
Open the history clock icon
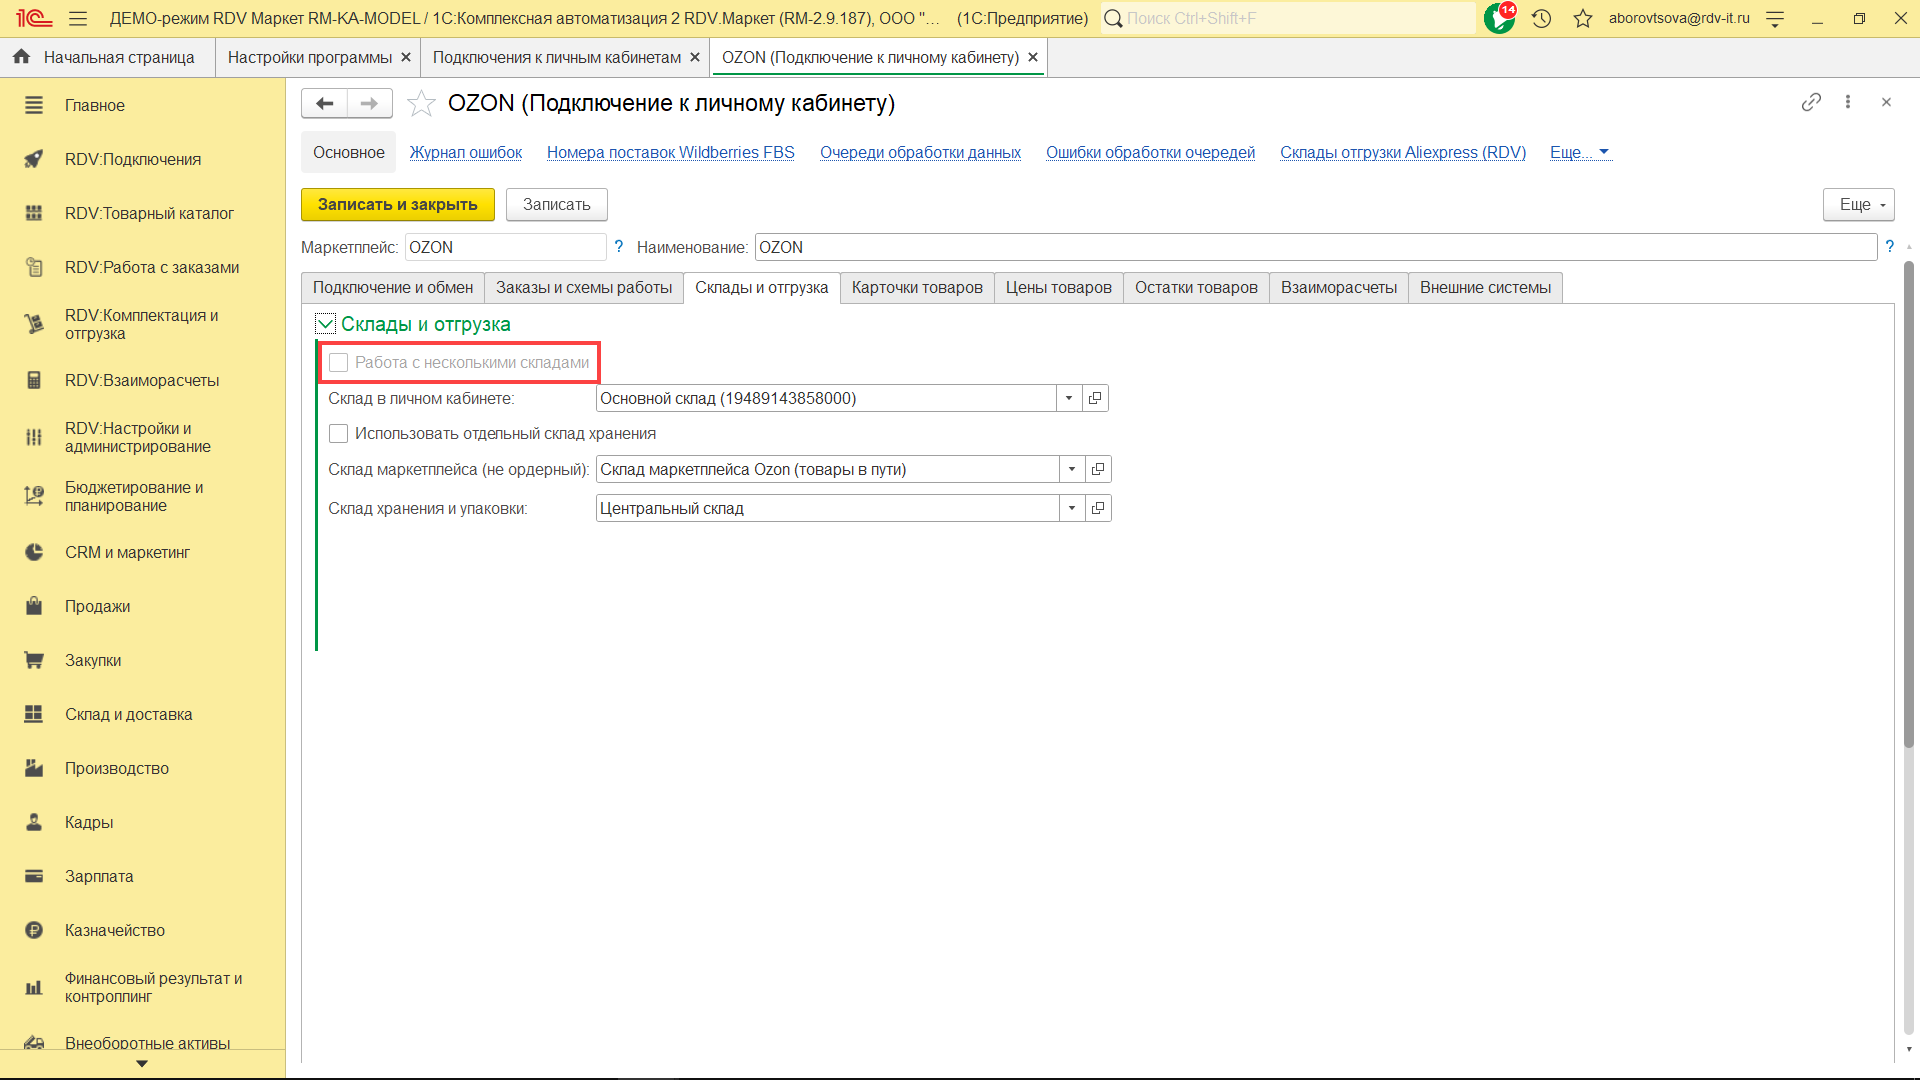click(1541, 18)
